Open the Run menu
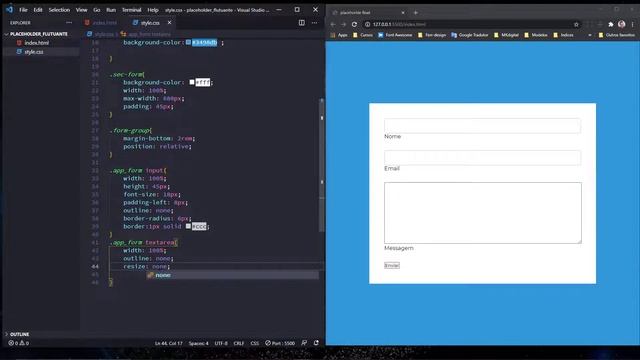Screen dimensions: 640x360 (x=111, y=10)
